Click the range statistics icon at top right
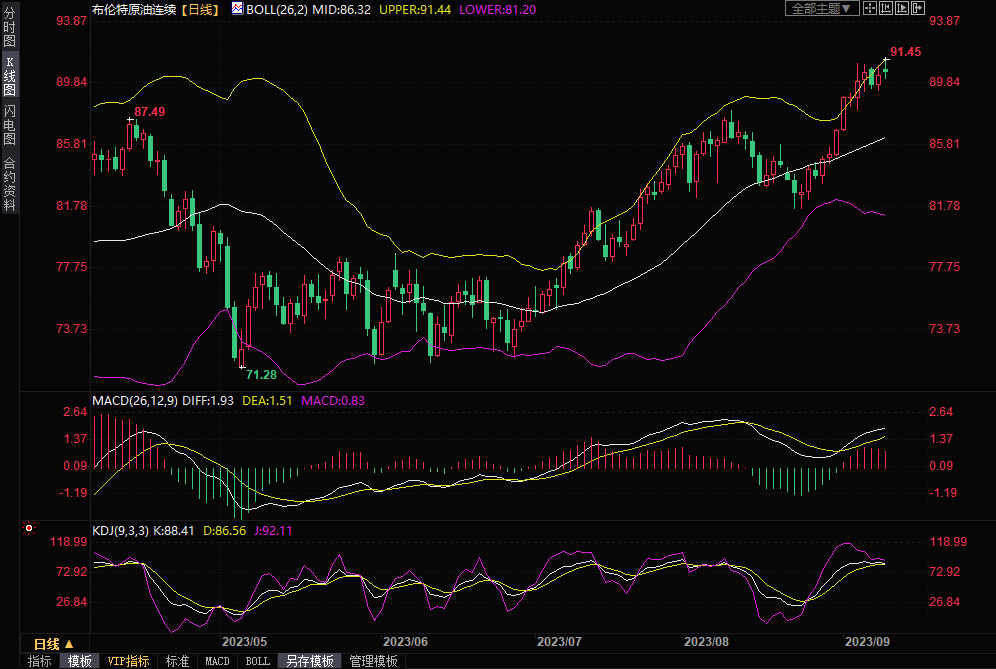This screenshot has height=669, width=996. 887,8
